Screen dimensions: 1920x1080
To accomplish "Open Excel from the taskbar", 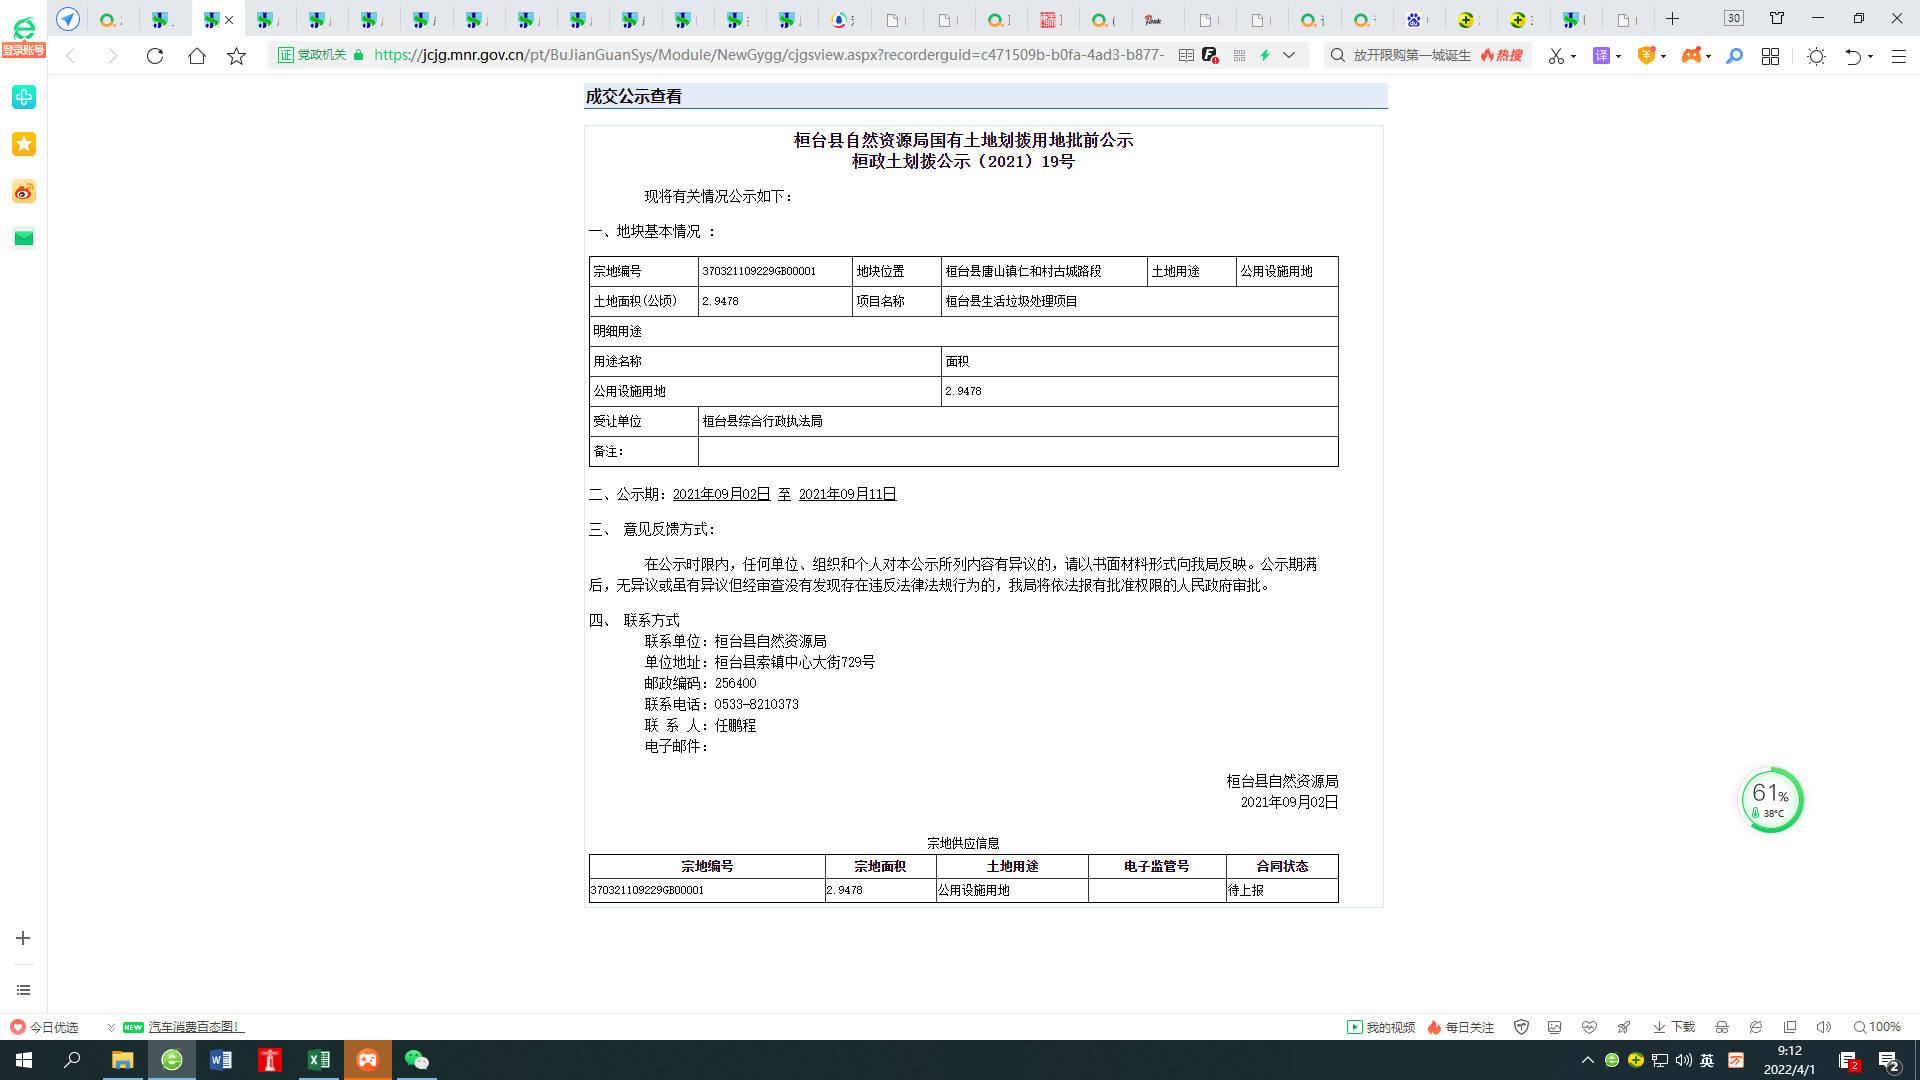I will (x=319, y=1060).
